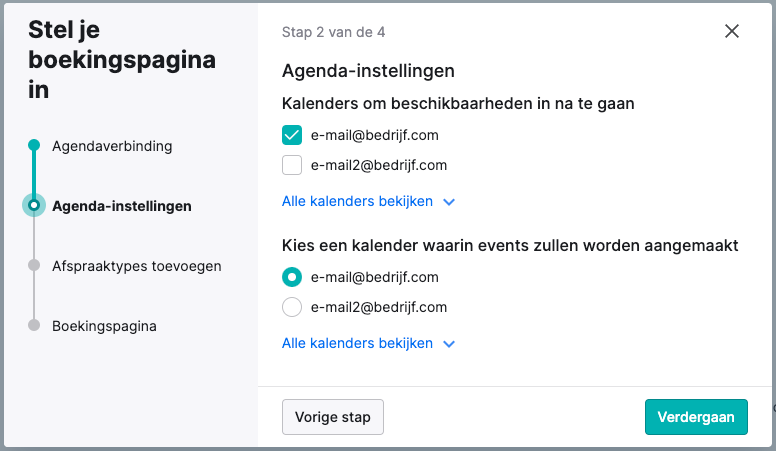Click the e-mail2@bedrijf.com label under availability calendars
This screenshot has width=776, height=451.
(379, 165)
